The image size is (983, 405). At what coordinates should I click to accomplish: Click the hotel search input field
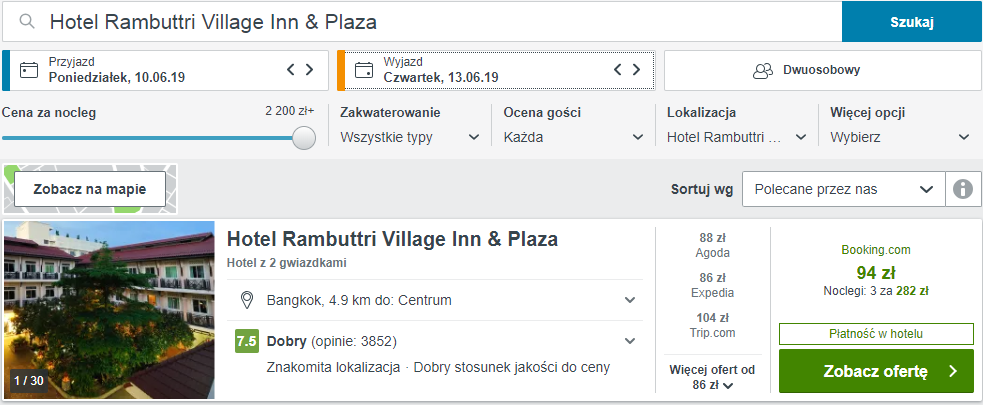point(421,22)
